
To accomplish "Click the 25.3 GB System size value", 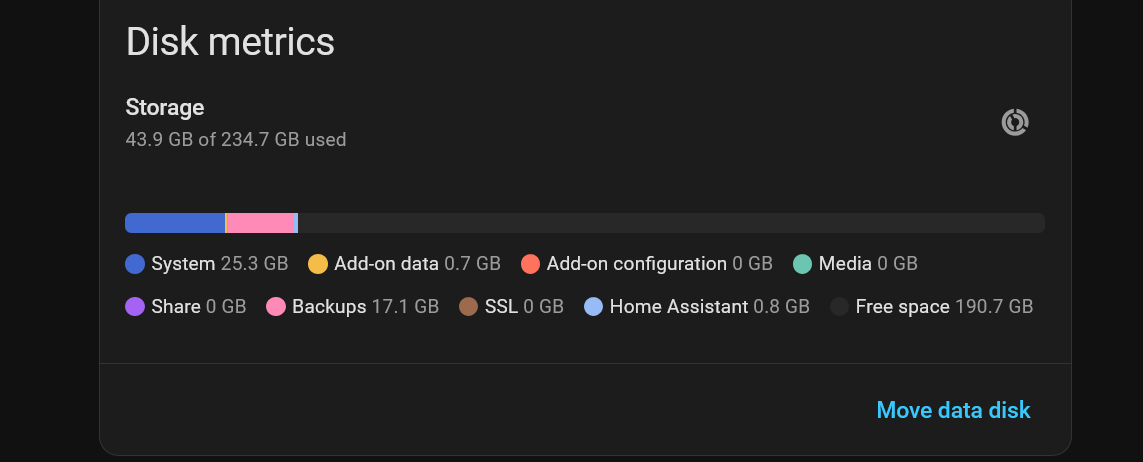I will (254, 264).
